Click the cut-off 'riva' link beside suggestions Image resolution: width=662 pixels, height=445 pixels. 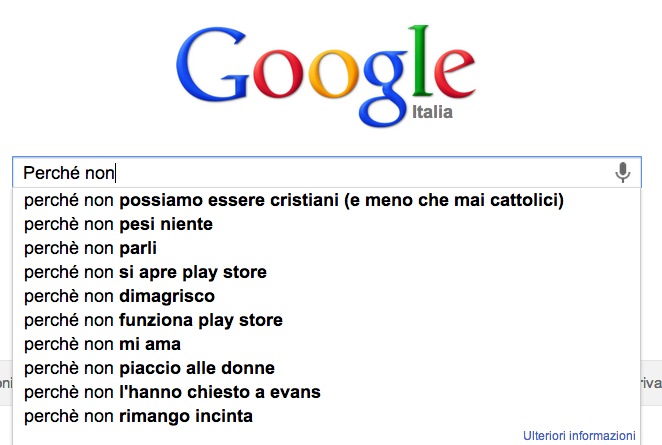pyautogui.click(x=652, y=383)
